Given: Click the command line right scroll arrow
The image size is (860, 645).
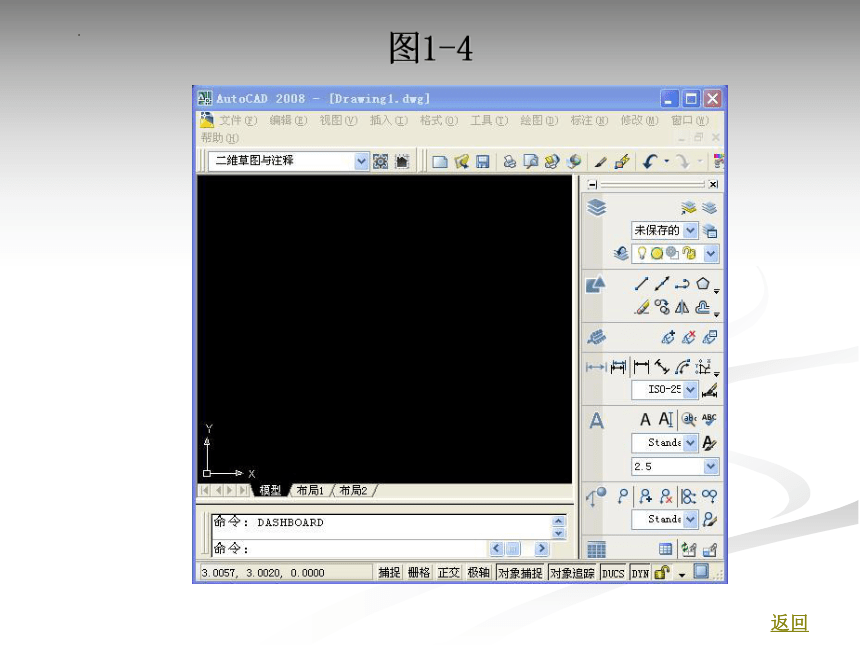Looking at the screenshot, I should [x=541, y=548].
